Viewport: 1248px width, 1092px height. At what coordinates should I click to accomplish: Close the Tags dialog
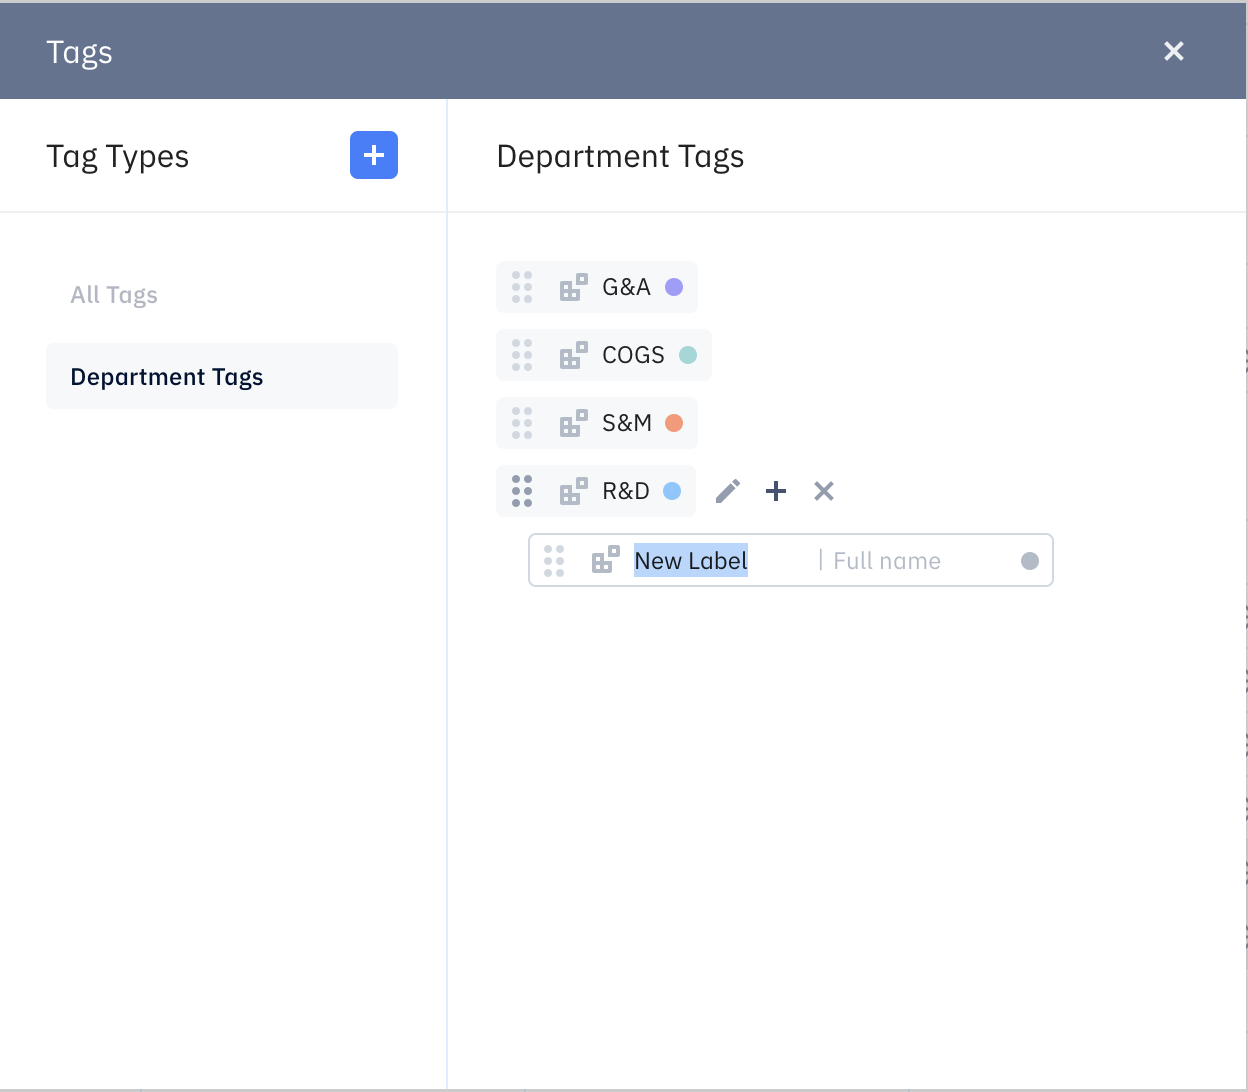click(1174, 51)
